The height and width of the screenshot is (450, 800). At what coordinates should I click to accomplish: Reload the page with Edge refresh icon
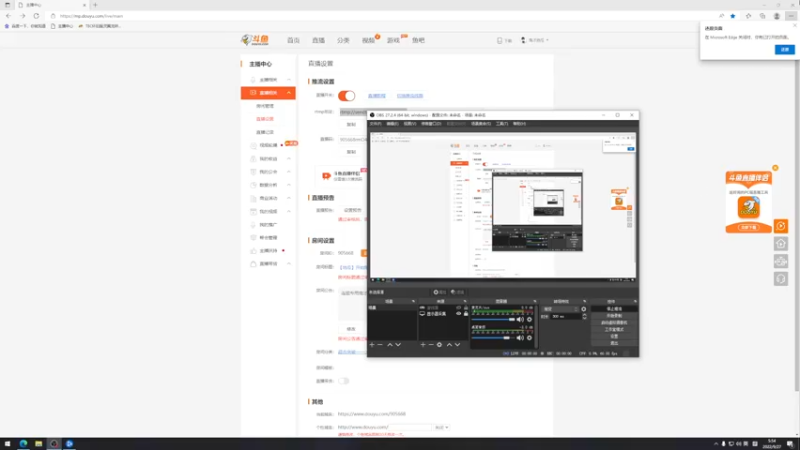[x=36, y=16]
